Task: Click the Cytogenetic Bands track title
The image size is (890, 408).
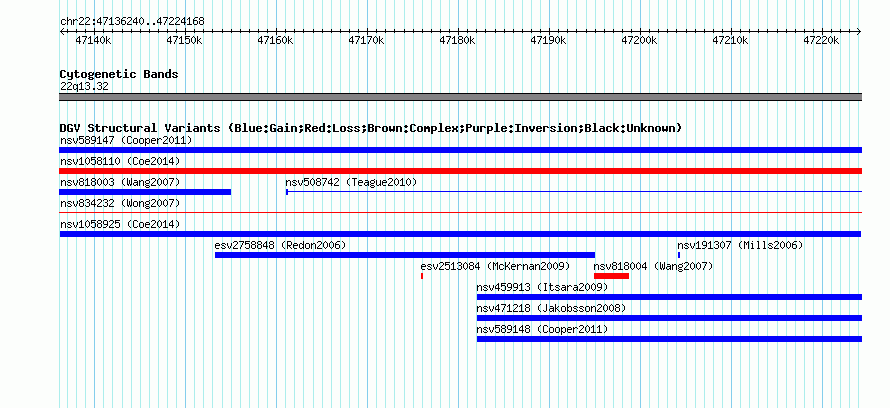Action: (119, 74)
